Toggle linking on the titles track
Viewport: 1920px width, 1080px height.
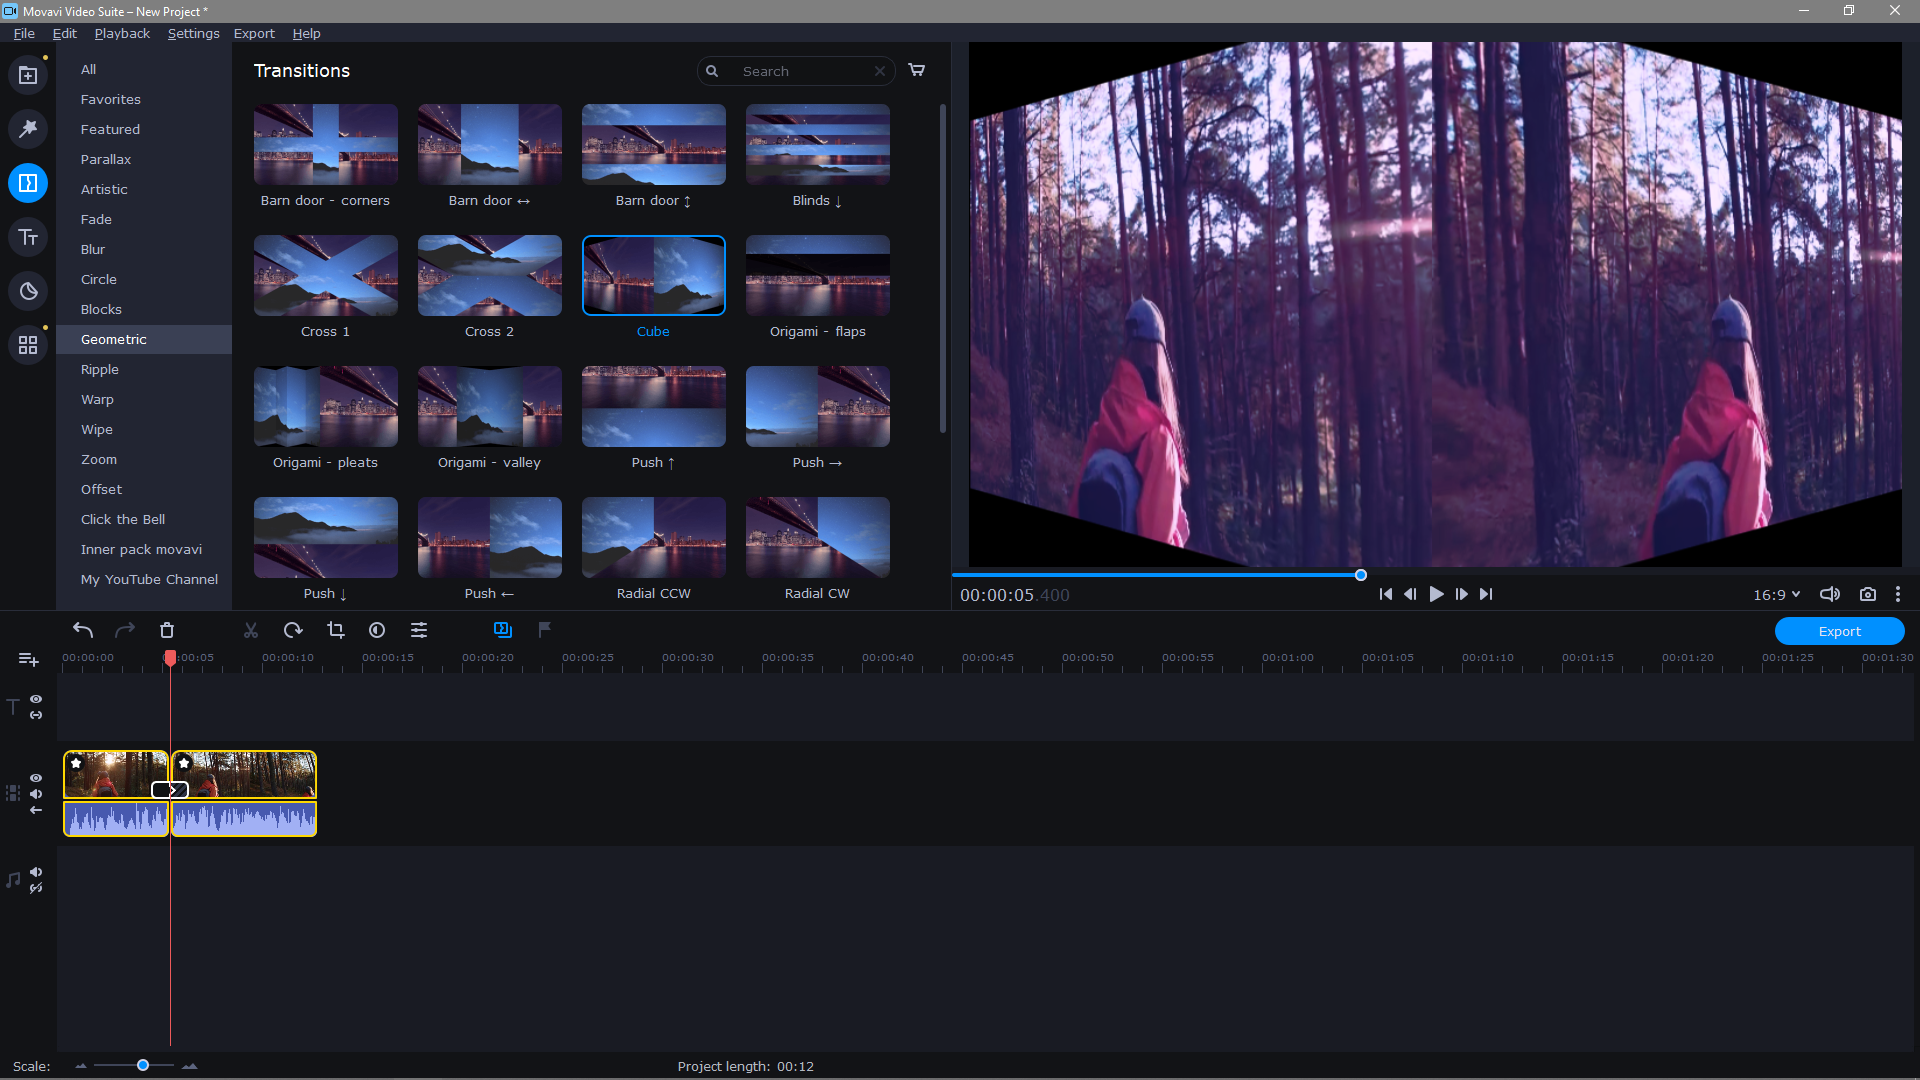[x=35, y=713]
